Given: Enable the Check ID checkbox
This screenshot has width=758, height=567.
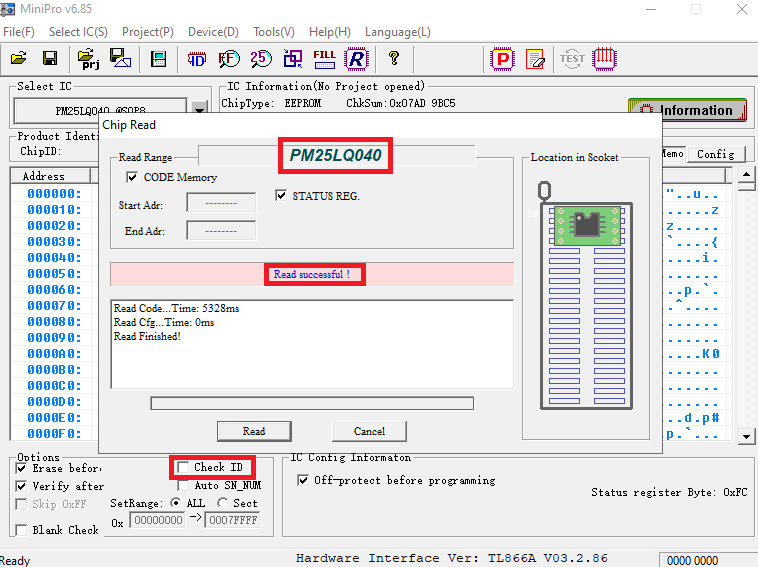Looking at the screenshot, I should (183, 467).
